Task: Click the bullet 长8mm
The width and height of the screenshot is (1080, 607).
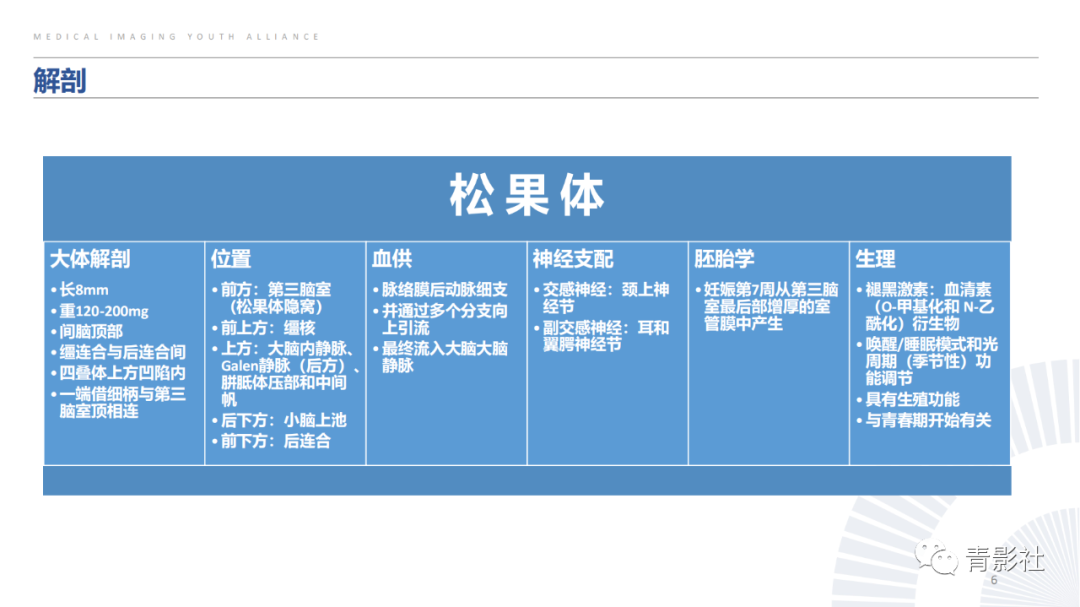Action: pos(80,290)
